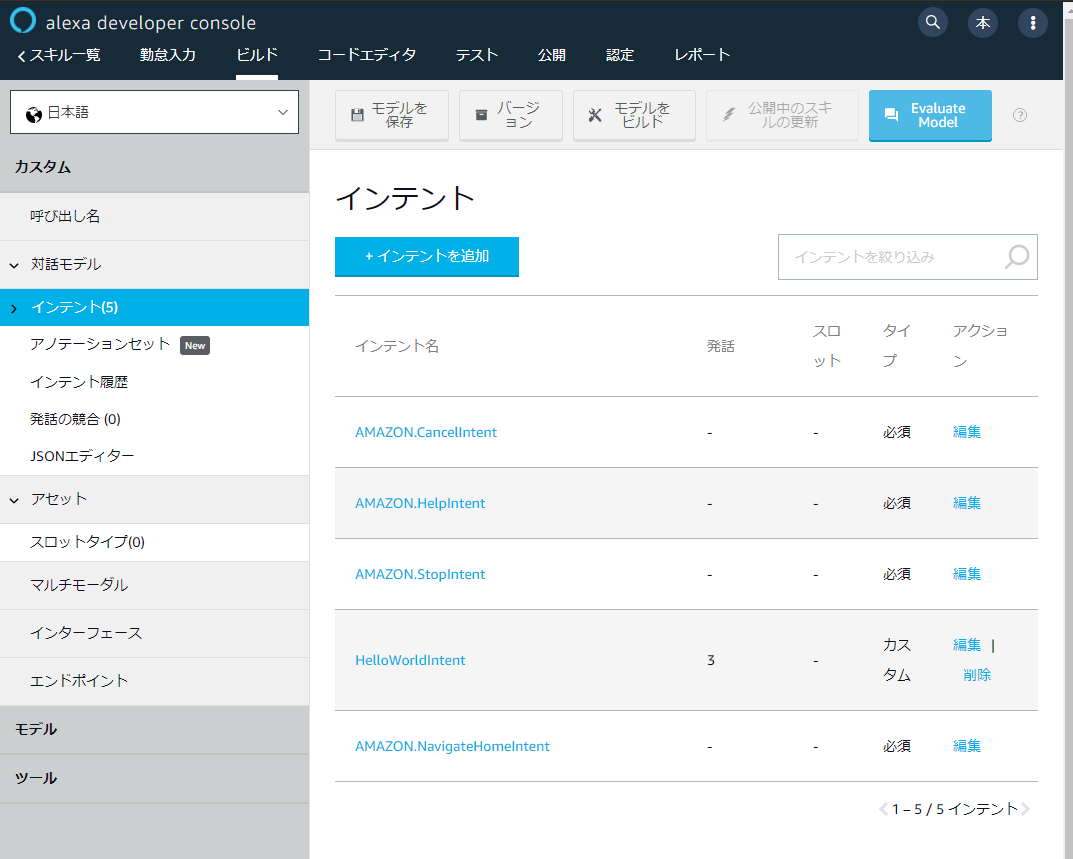The image size is (1073, 859).
Task: Open the AMAZON.StopIntent link
Action: tap(420, 574)
